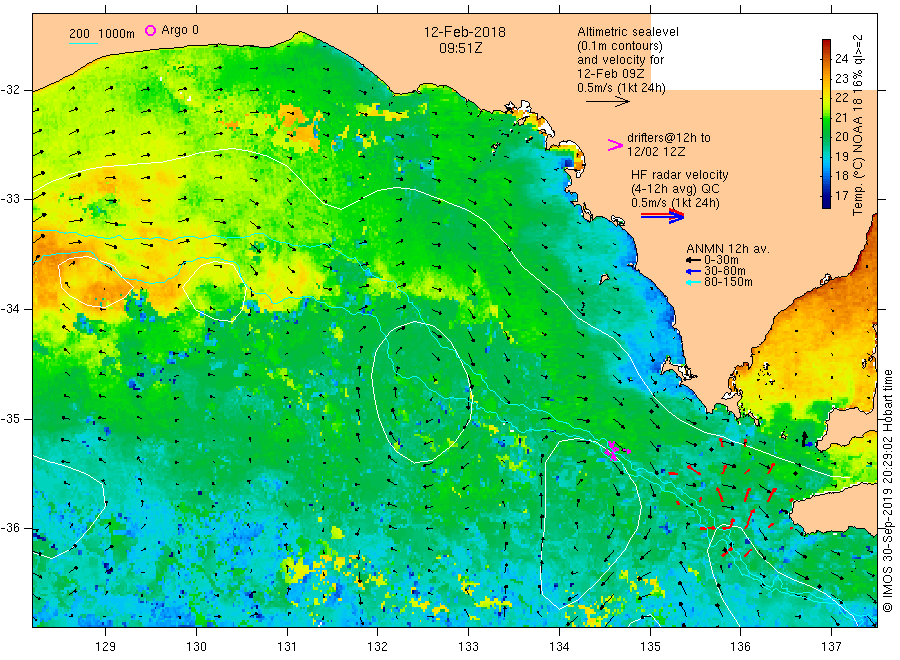
Task: Click the '09:51Z' time label
Action: [x=460, y=48]
